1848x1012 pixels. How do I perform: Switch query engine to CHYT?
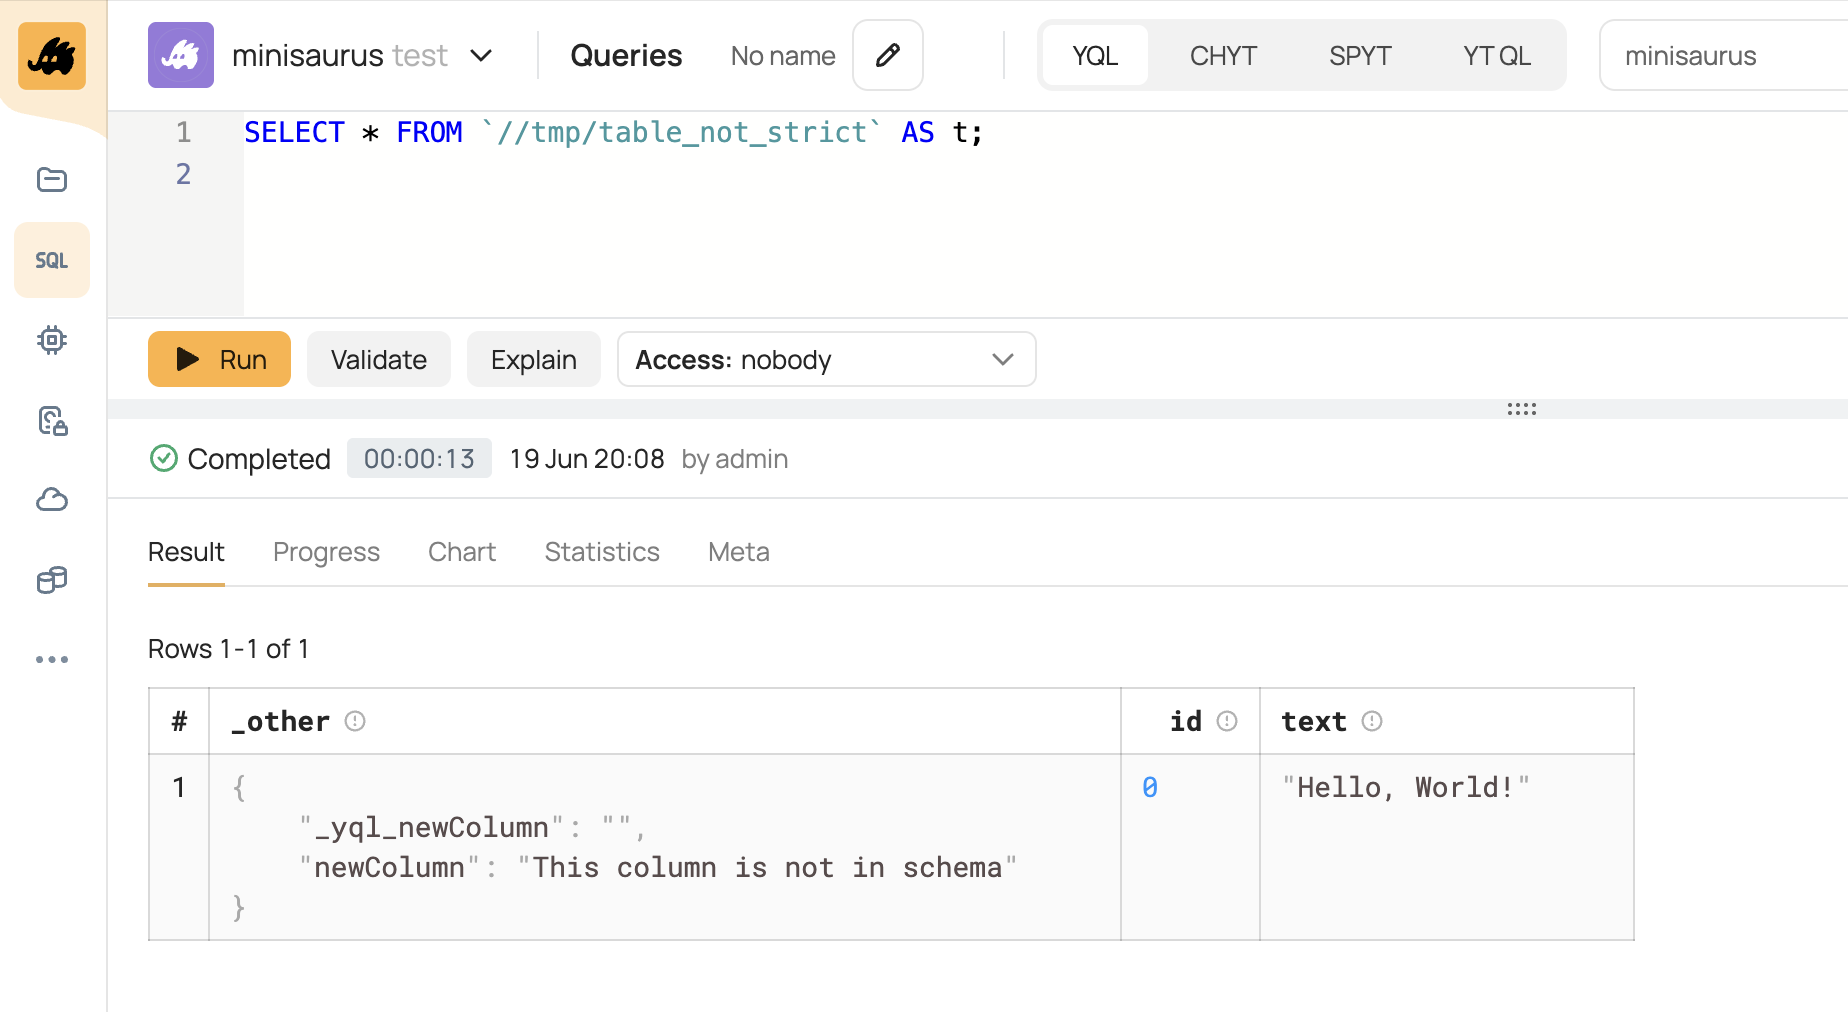click(x=1222, y=56)
